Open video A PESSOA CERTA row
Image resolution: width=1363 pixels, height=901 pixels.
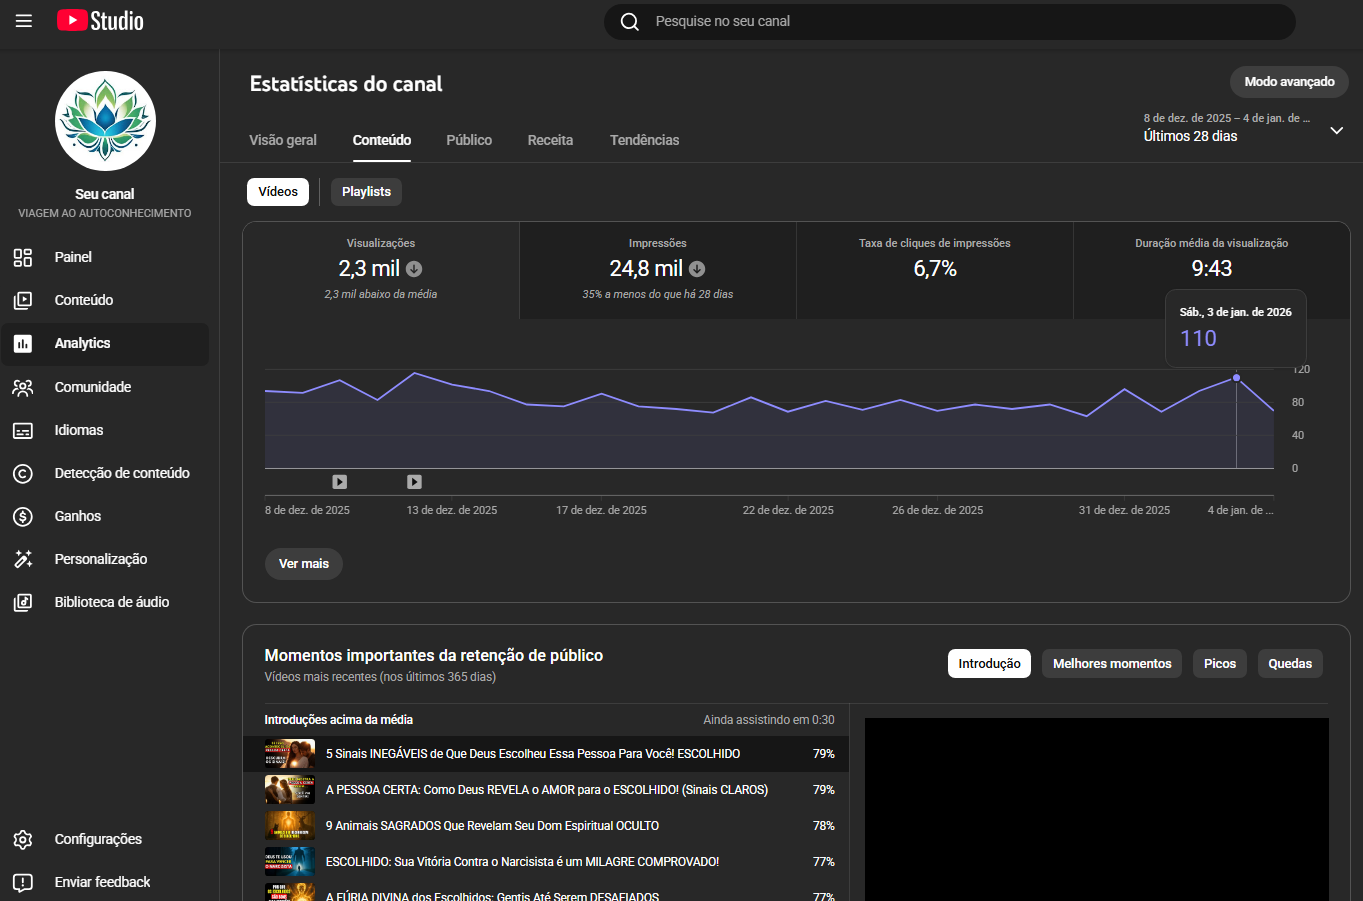[546, 790]
